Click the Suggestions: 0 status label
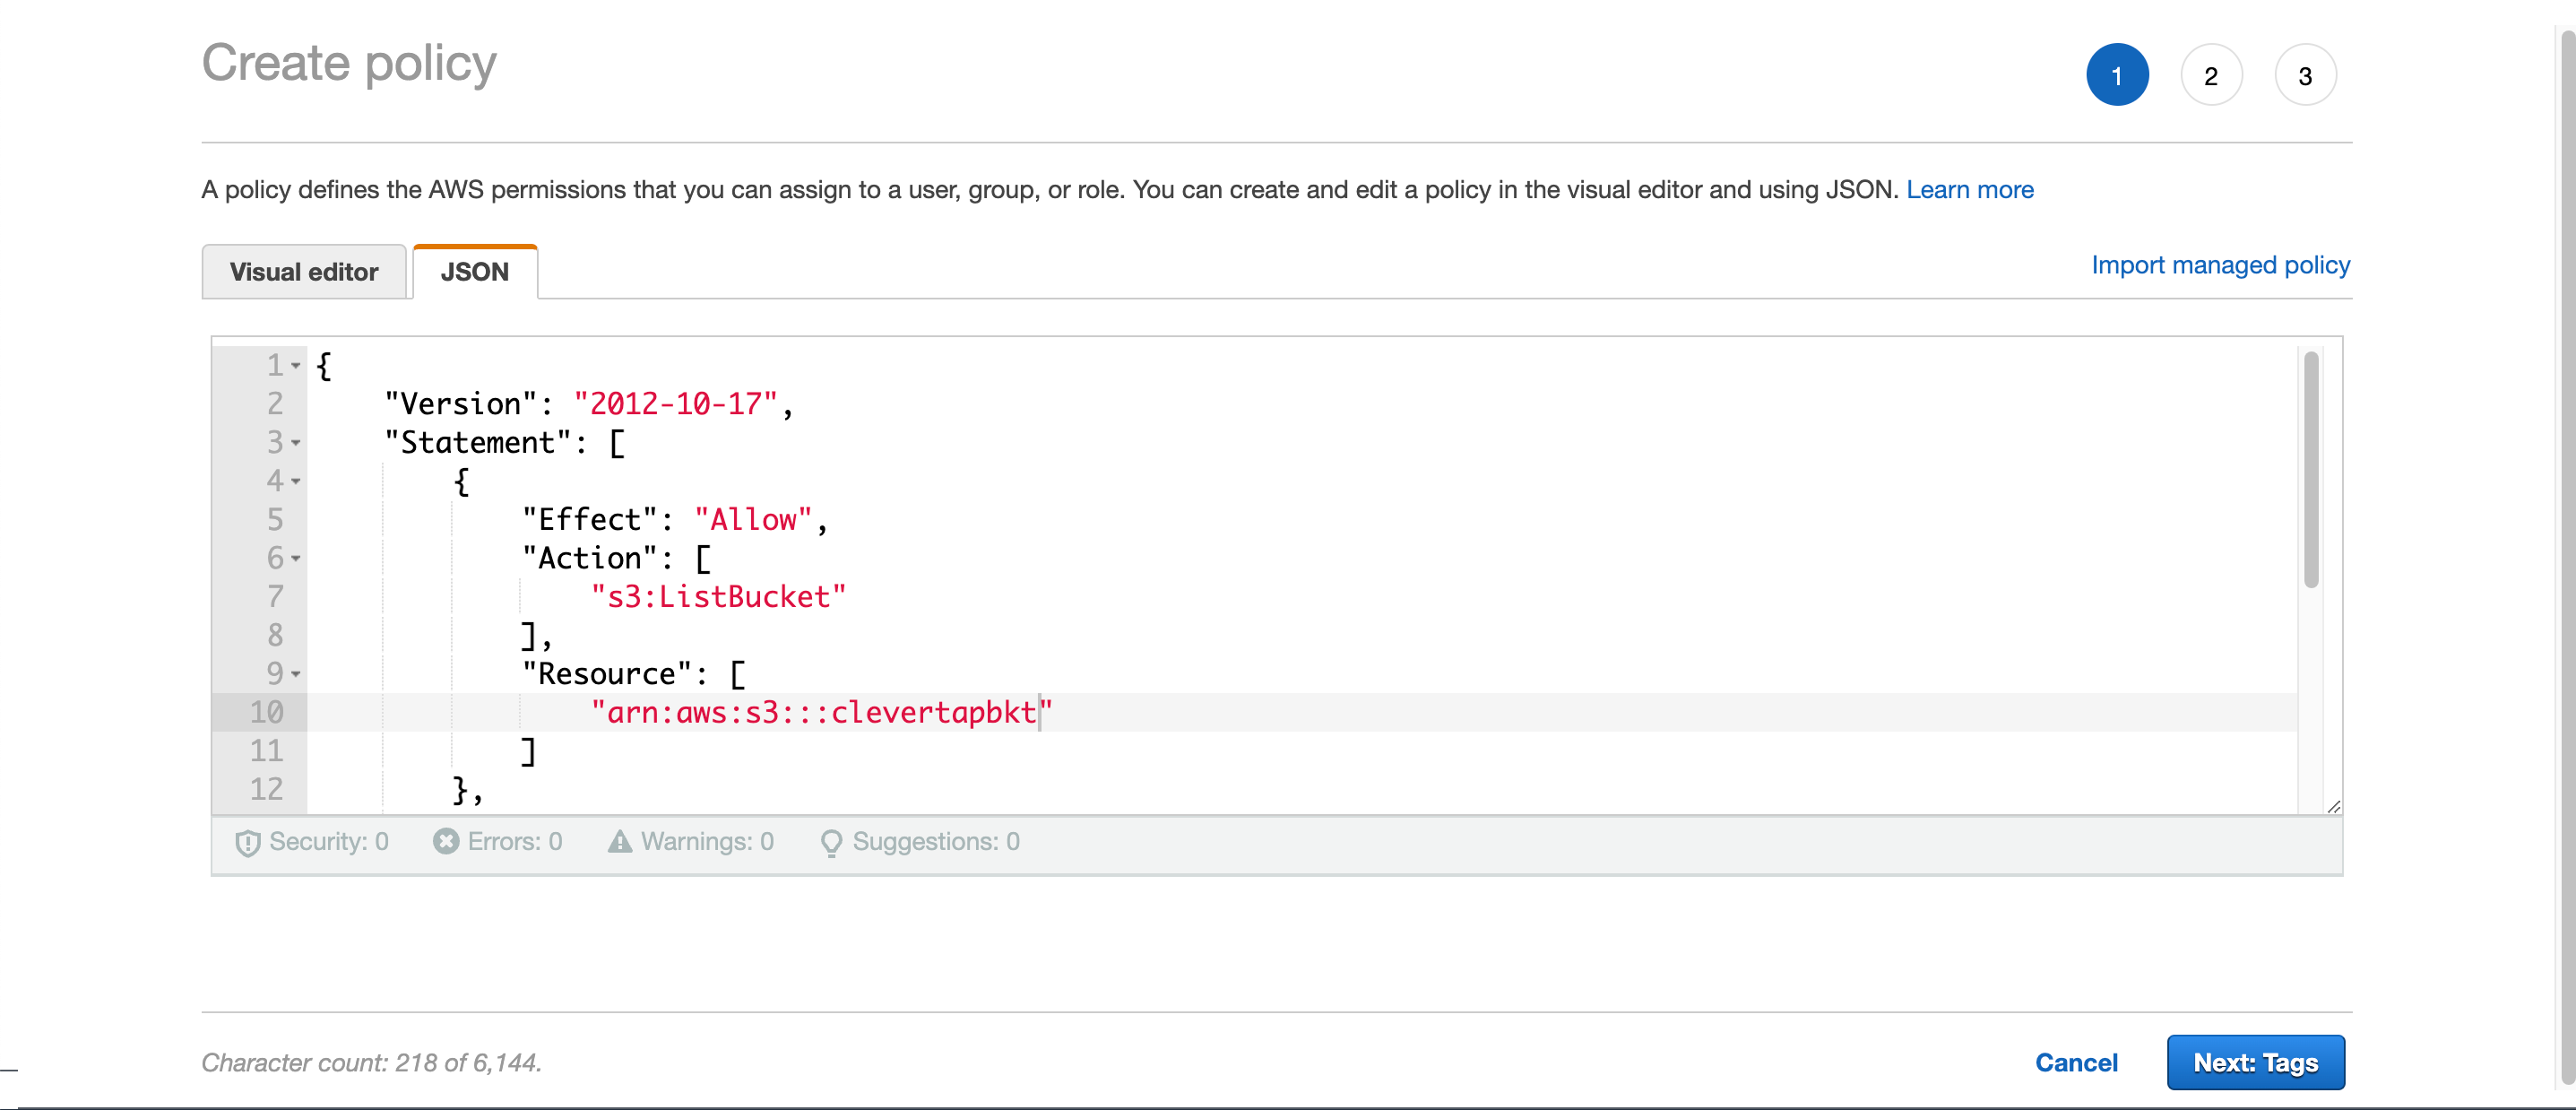Image resolution: width=2576 pixels, height=1110 pixels. click(936, 842)
